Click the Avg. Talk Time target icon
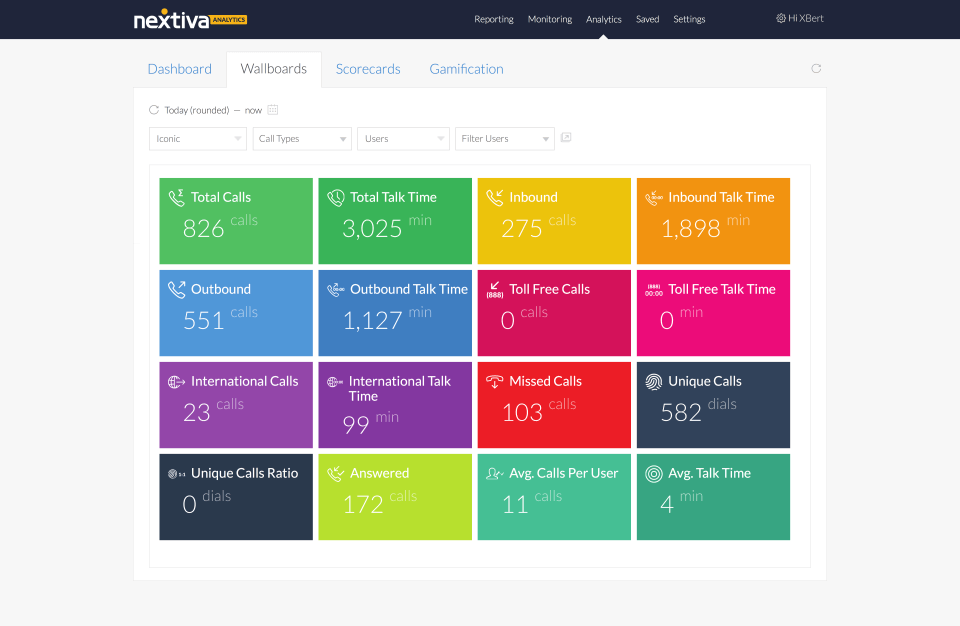960x626 pixels. [654, 473]
